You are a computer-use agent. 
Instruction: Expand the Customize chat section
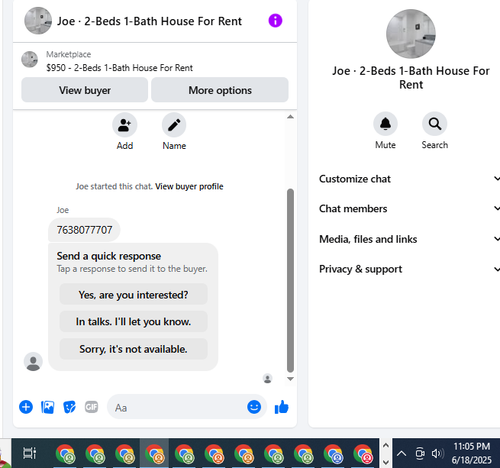(409, 179)
